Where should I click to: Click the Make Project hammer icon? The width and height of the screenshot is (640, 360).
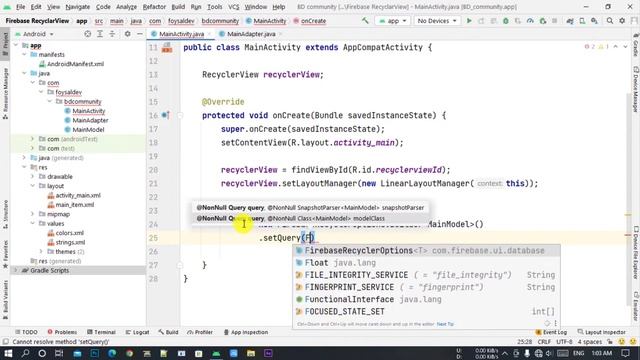click(365, 20)
